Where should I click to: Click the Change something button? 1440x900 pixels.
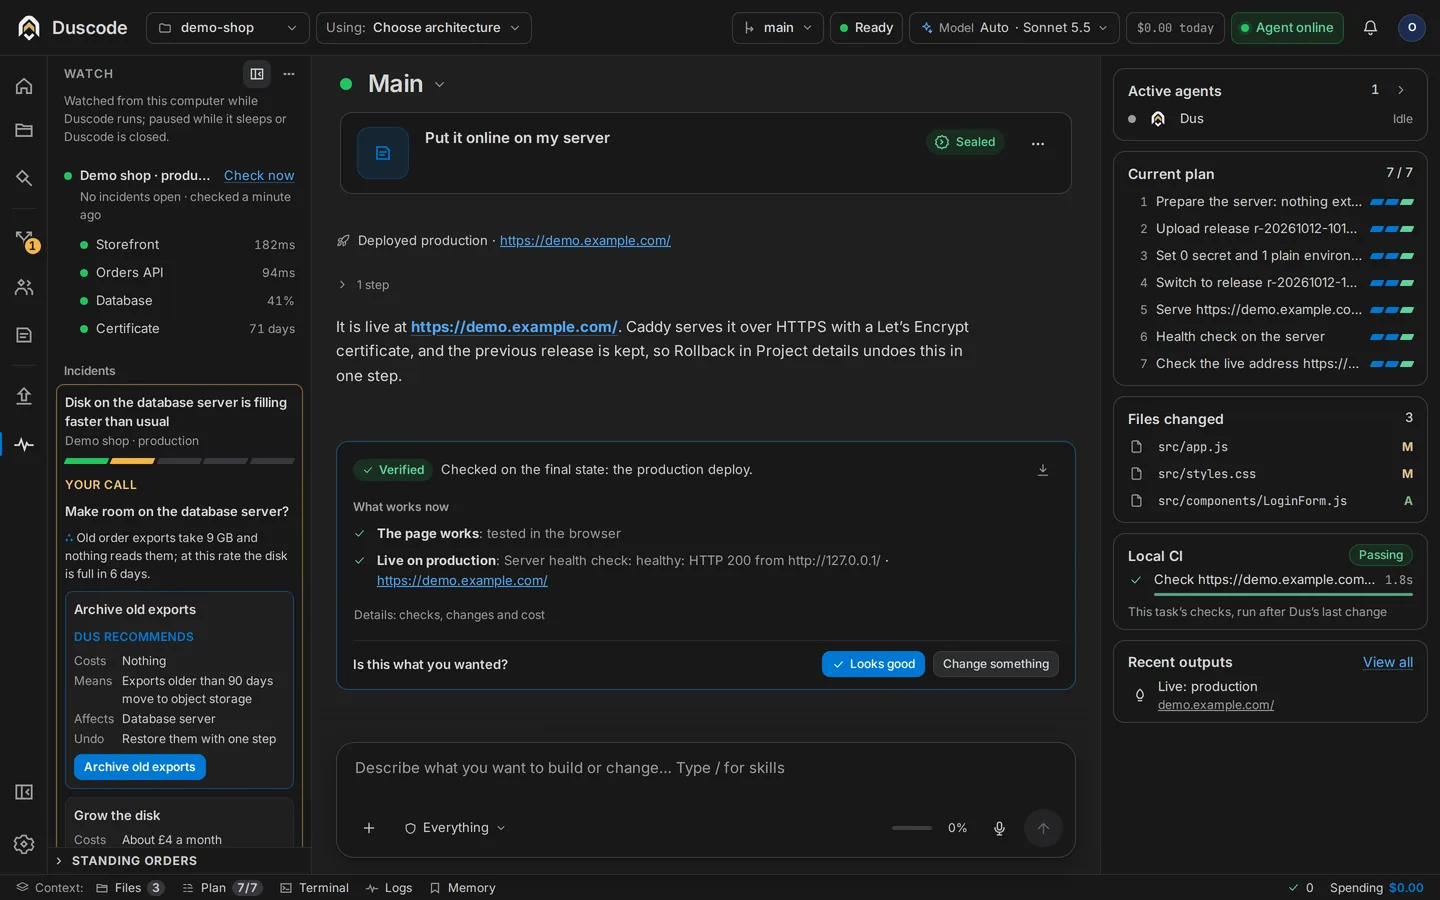click(x=995, y=664)
